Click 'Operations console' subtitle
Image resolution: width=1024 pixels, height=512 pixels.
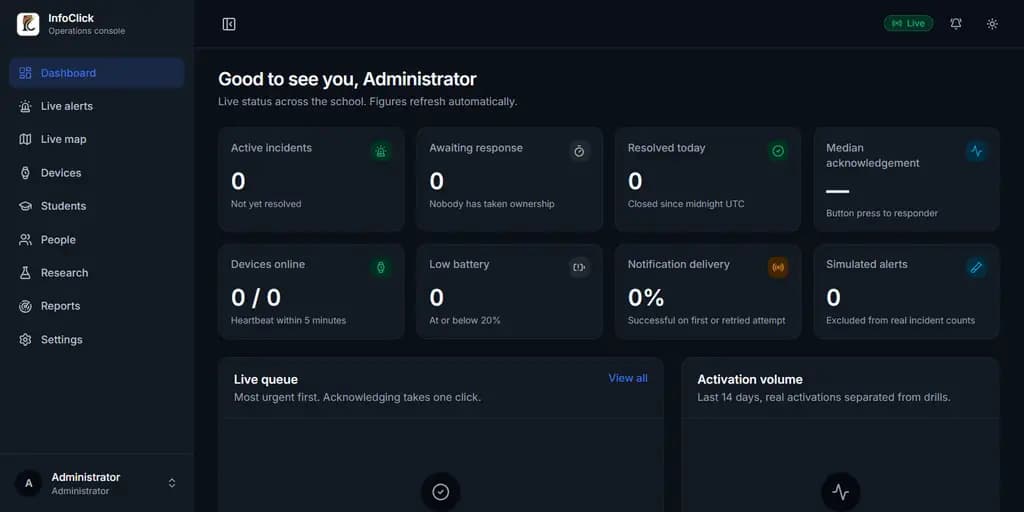[x=87, y=31]
